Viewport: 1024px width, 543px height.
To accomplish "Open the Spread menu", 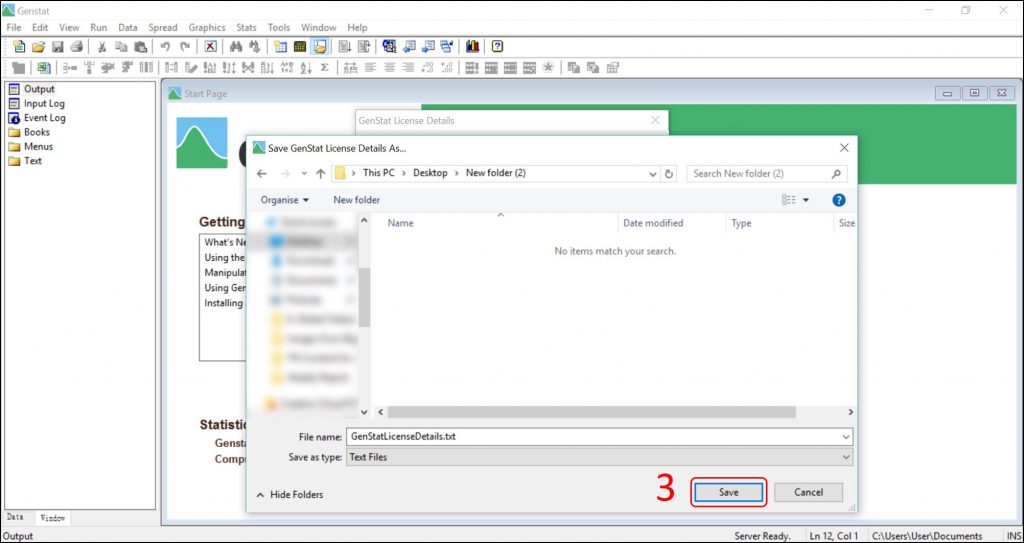I will [x=163, y=28].
